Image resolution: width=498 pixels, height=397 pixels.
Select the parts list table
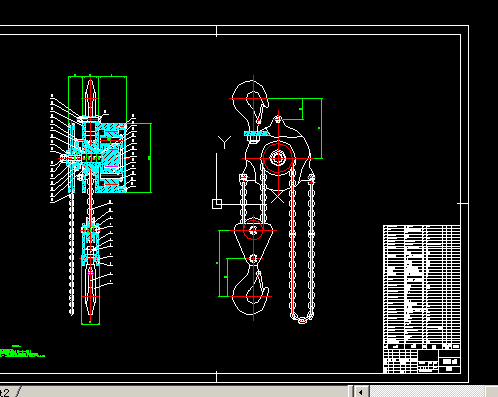(x=422, y=287)
